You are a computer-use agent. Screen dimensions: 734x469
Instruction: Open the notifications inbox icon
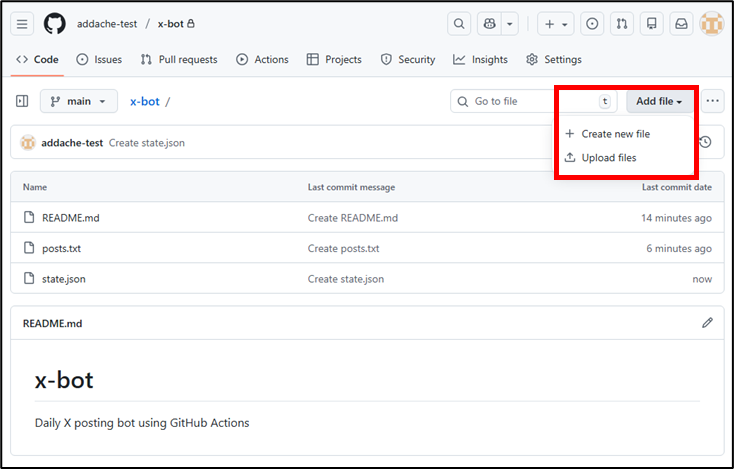point(681,23)
